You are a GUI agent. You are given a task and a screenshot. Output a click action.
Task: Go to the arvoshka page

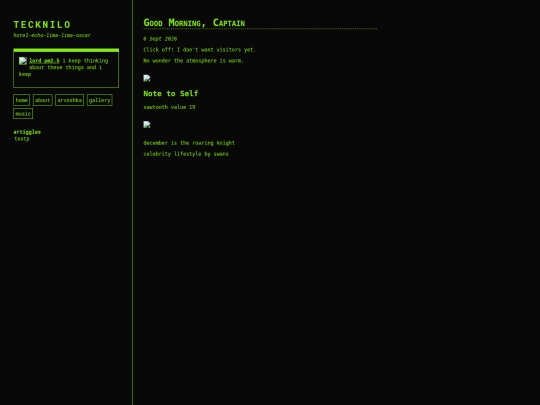[x=70, y=100]
